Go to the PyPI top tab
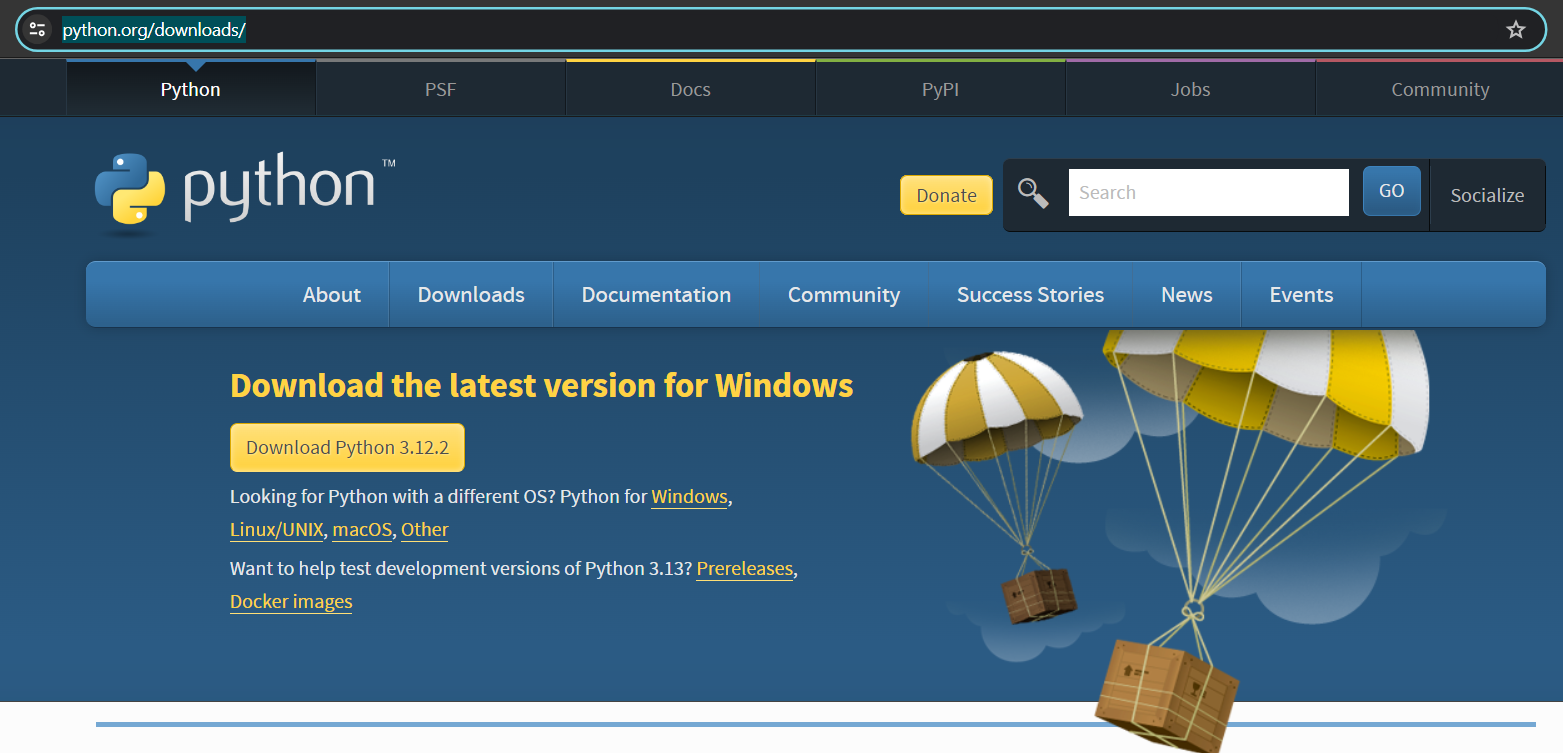Viewport: 1563px width, 753px height. coord(941,89)
